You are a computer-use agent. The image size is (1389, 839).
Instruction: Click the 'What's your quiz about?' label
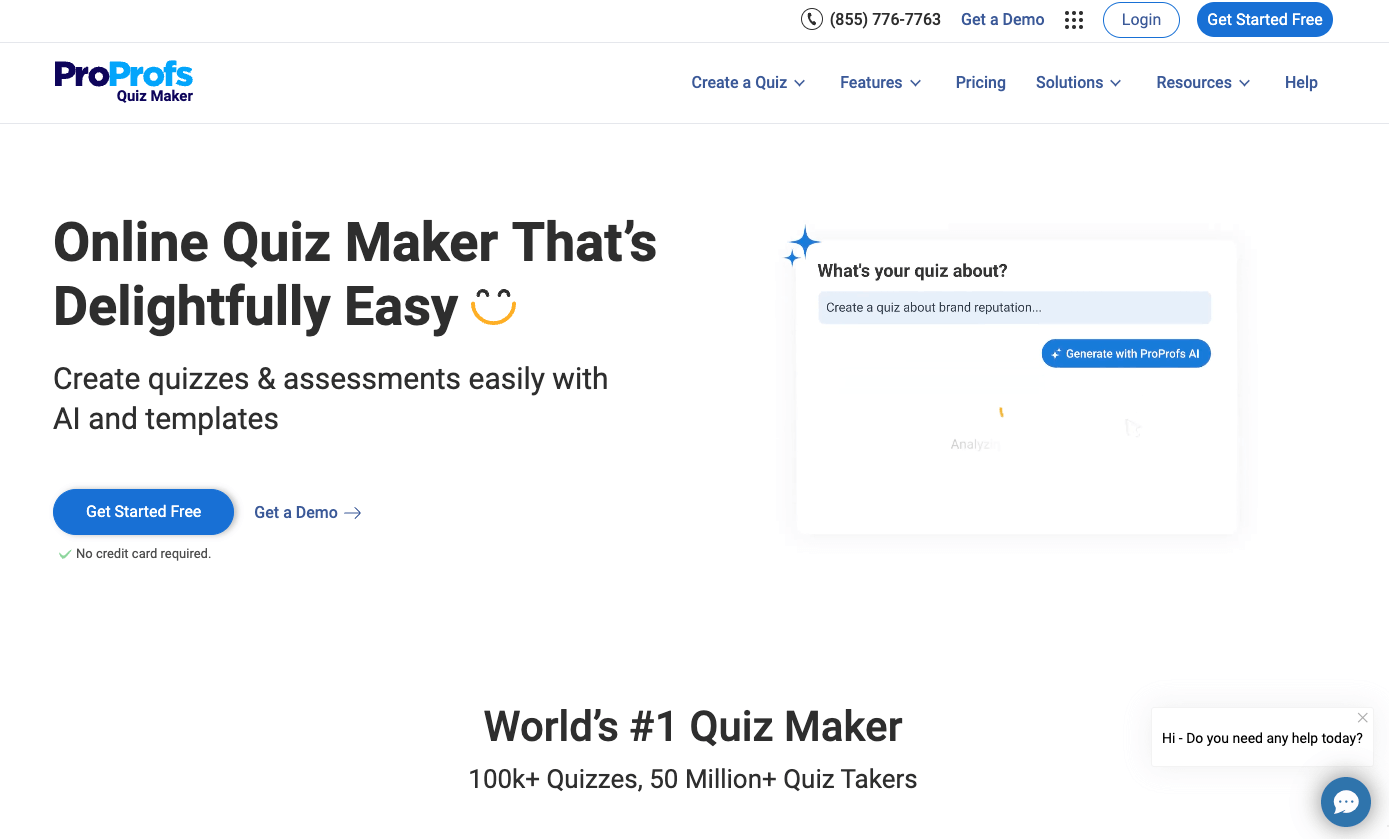tap(912, 271)
